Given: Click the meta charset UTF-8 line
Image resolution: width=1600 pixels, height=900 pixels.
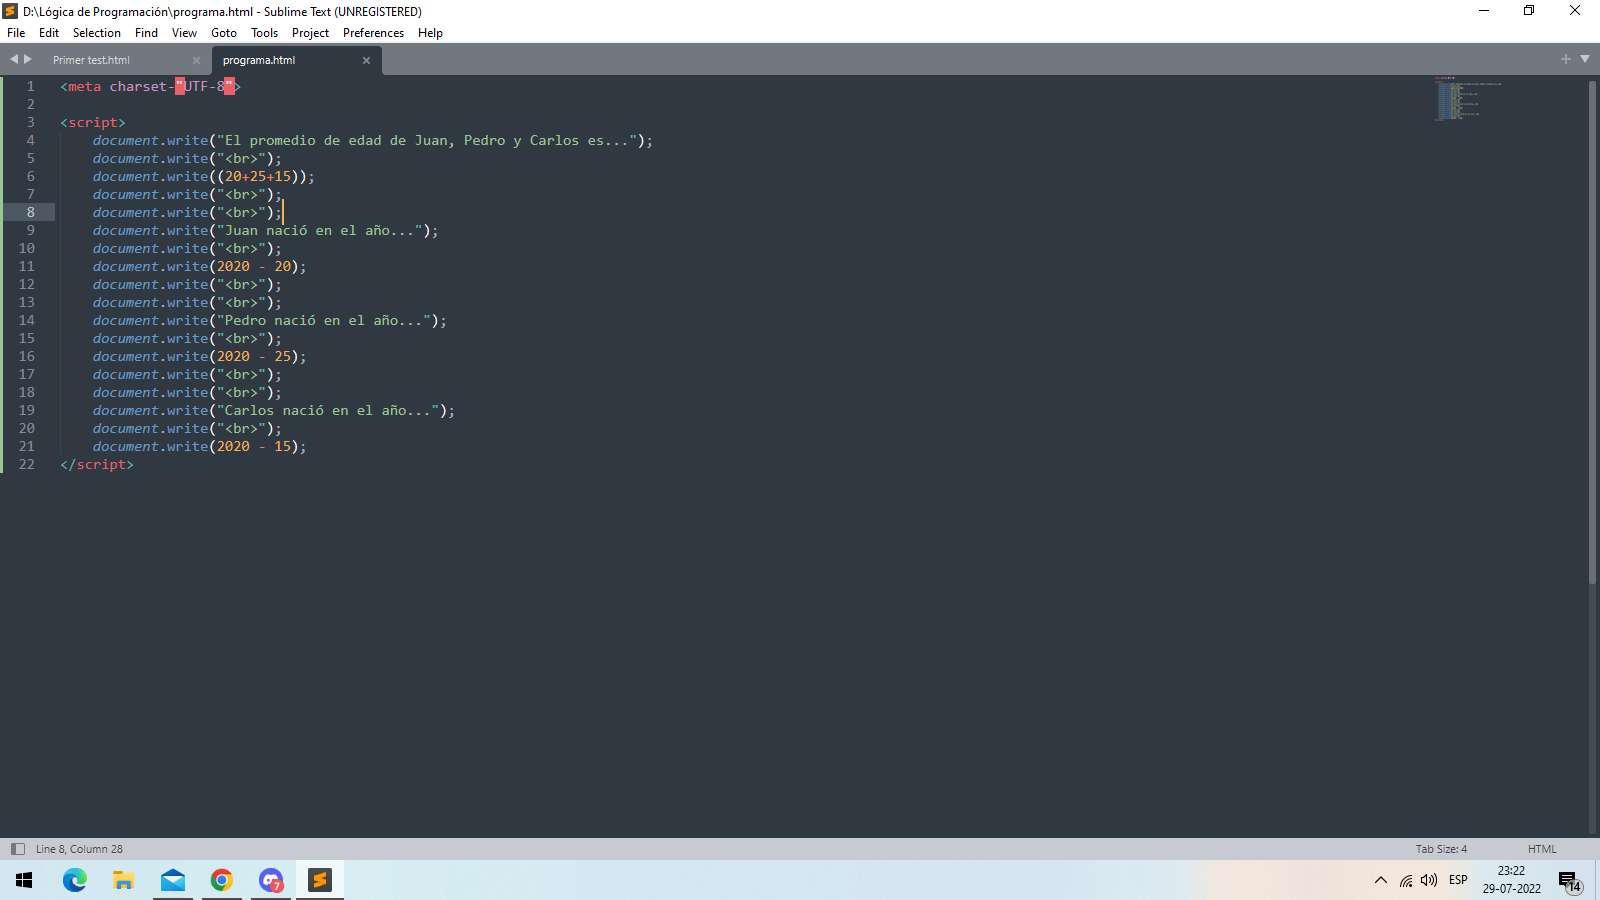Looking at the screenshot, I should (150, 86).
